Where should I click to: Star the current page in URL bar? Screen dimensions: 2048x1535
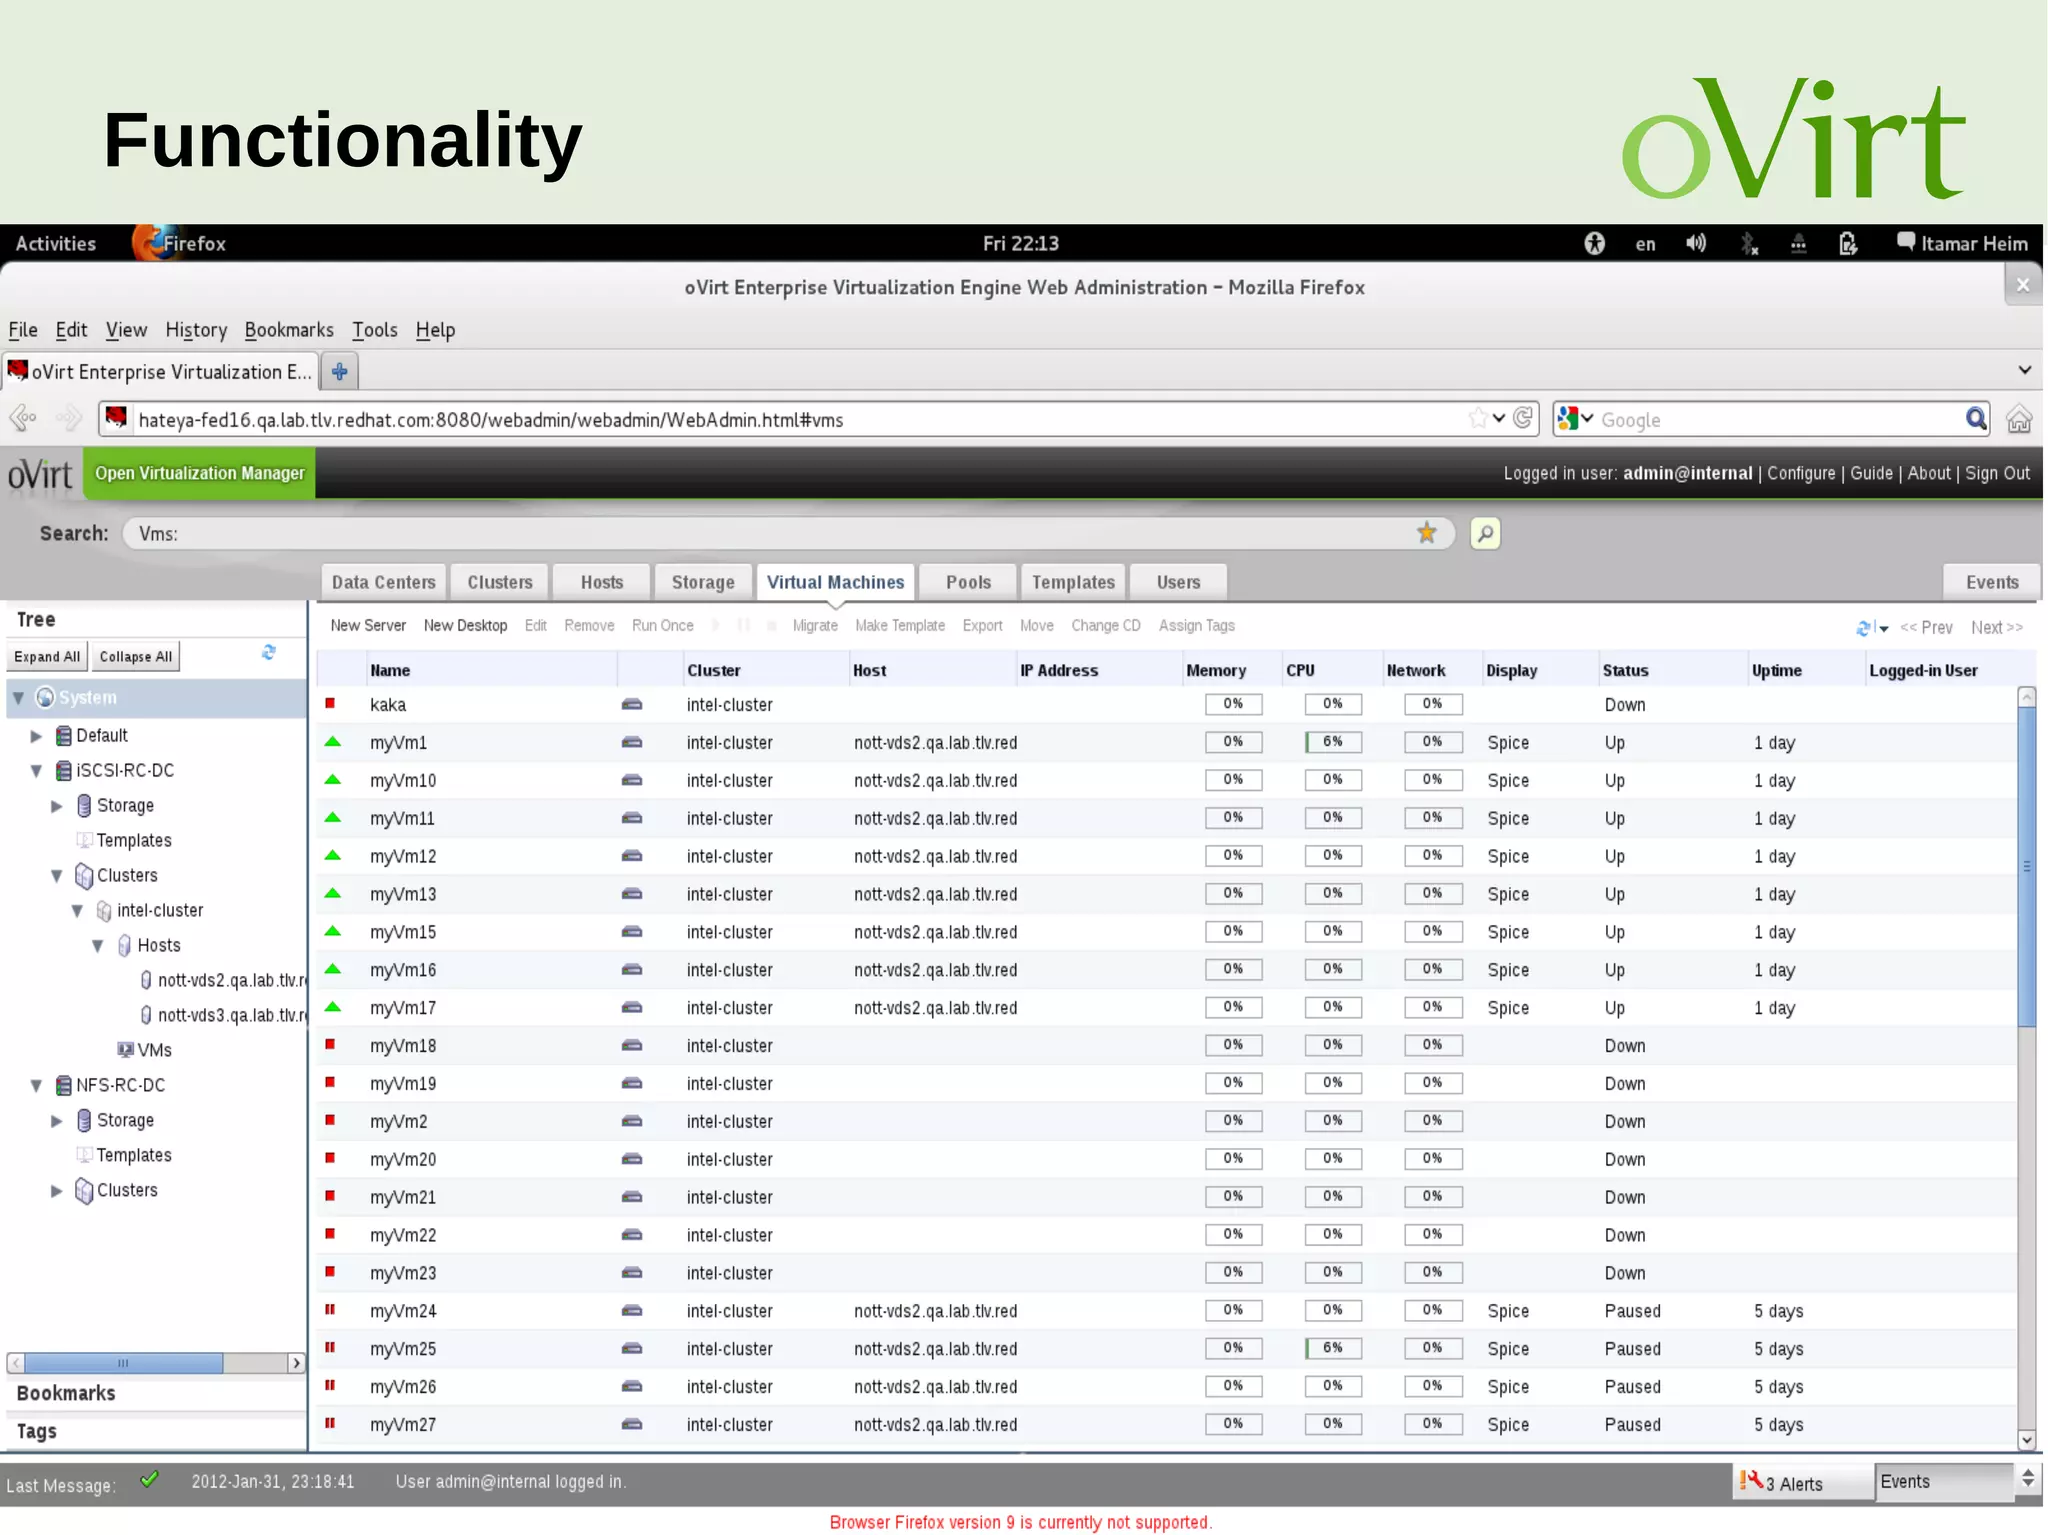tap(1477, 418)
